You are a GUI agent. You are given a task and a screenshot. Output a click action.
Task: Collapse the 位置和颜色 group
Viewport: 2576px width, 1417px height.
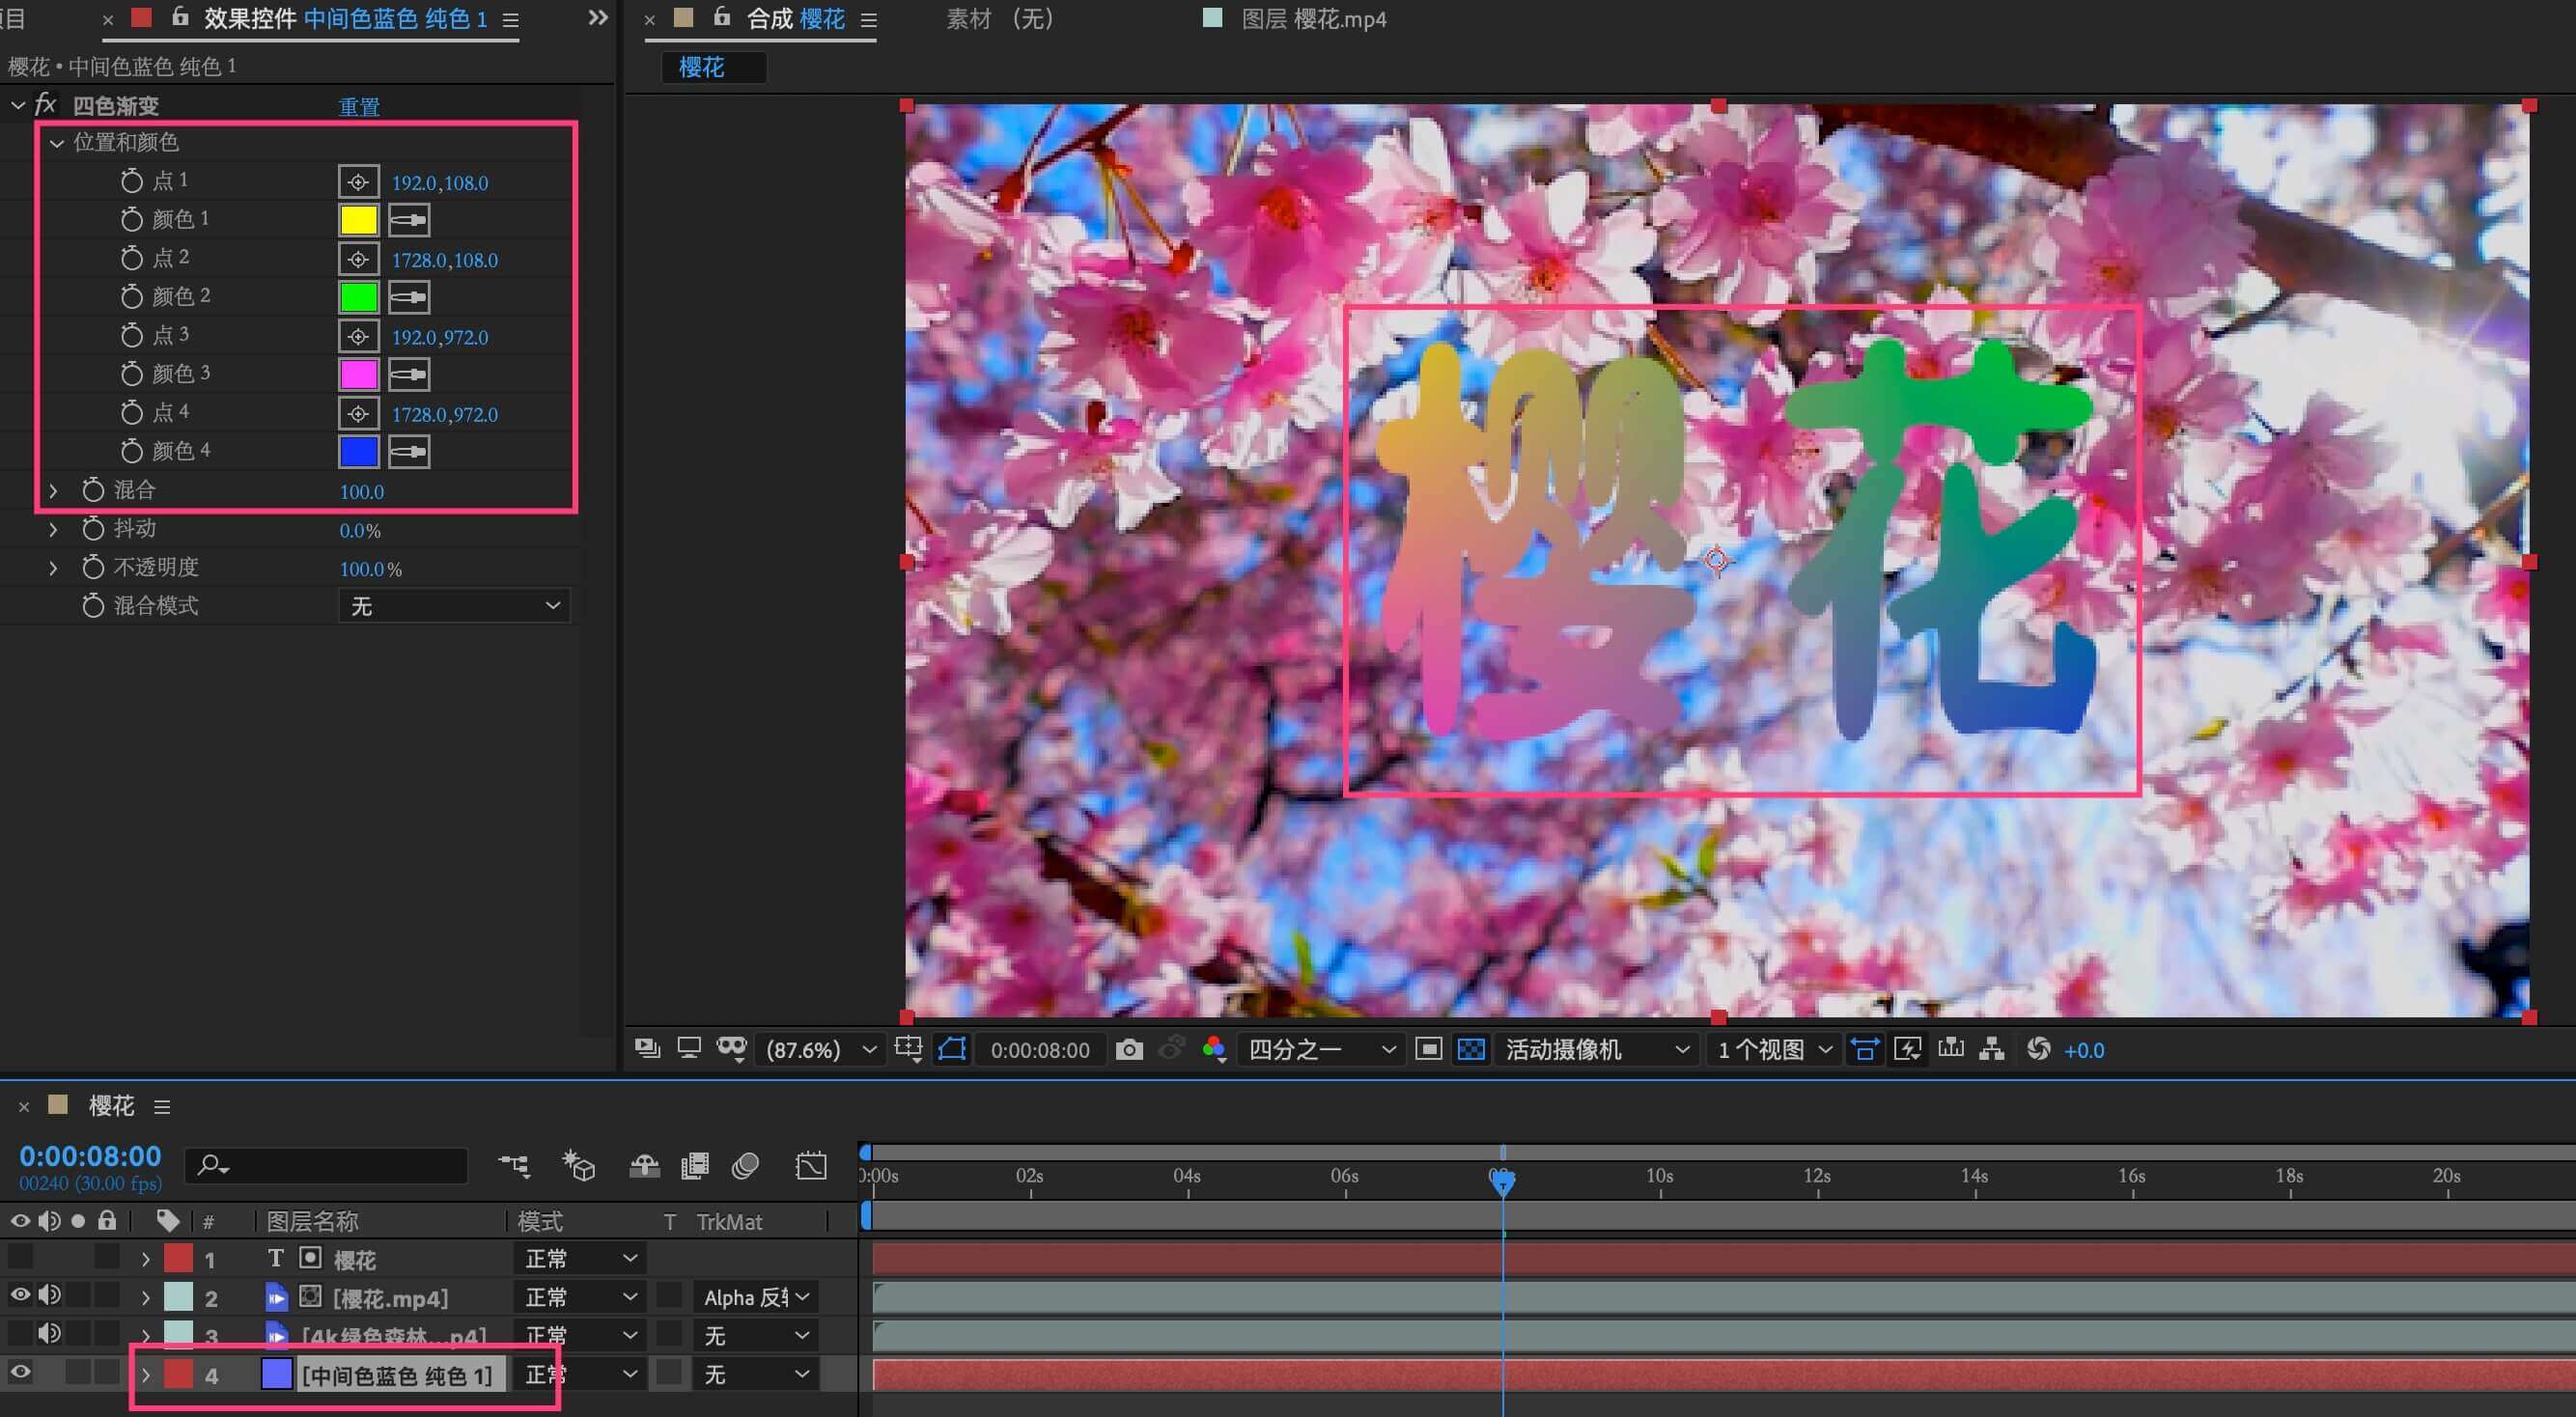coord(57,143)
